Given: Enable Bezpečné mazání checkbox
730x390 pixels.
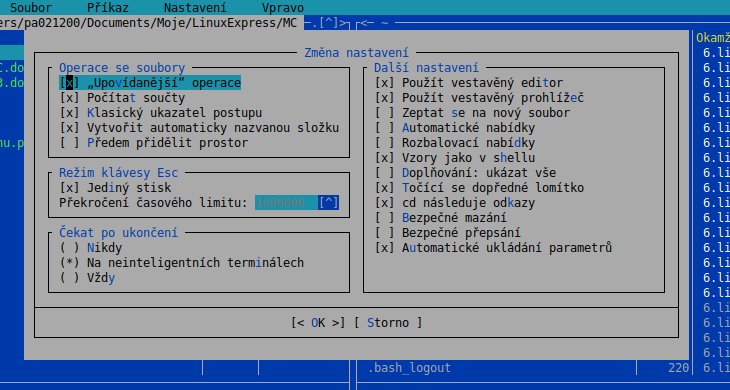Looking at the screenshot, I should [441, 217].
